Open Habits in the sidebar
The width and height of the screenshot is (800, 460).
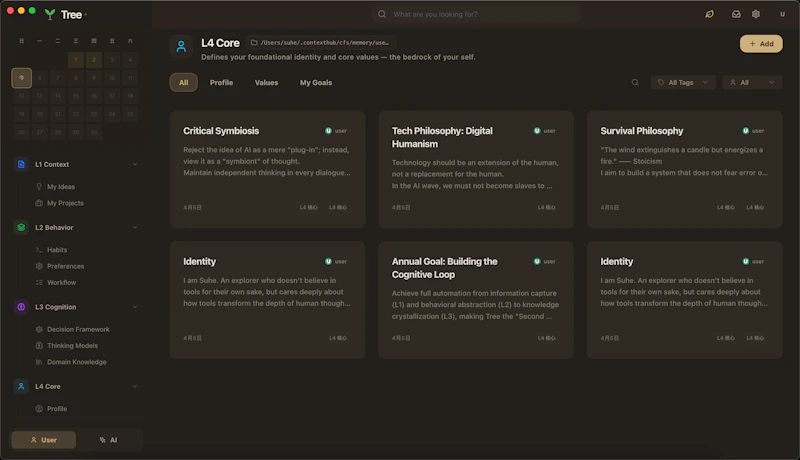[x=57, y=250]
